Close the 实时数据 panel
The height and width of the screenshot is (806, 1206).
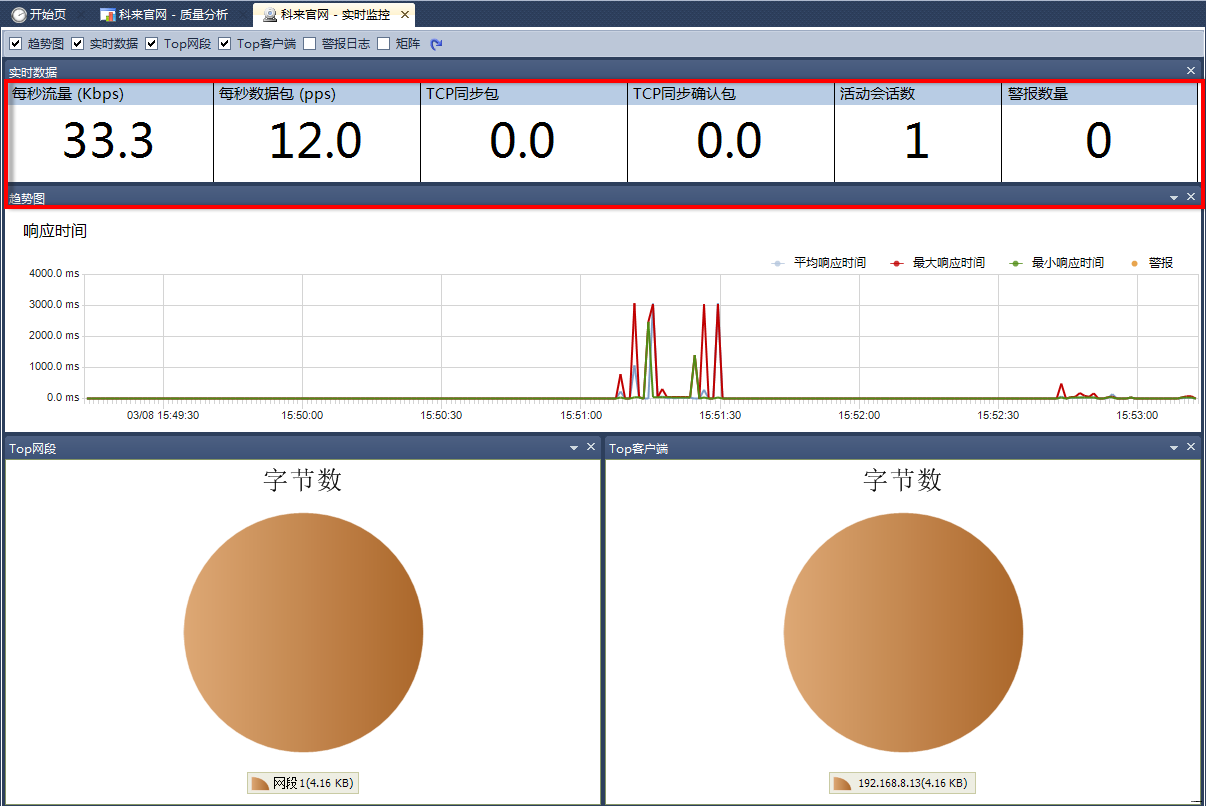1190,71
